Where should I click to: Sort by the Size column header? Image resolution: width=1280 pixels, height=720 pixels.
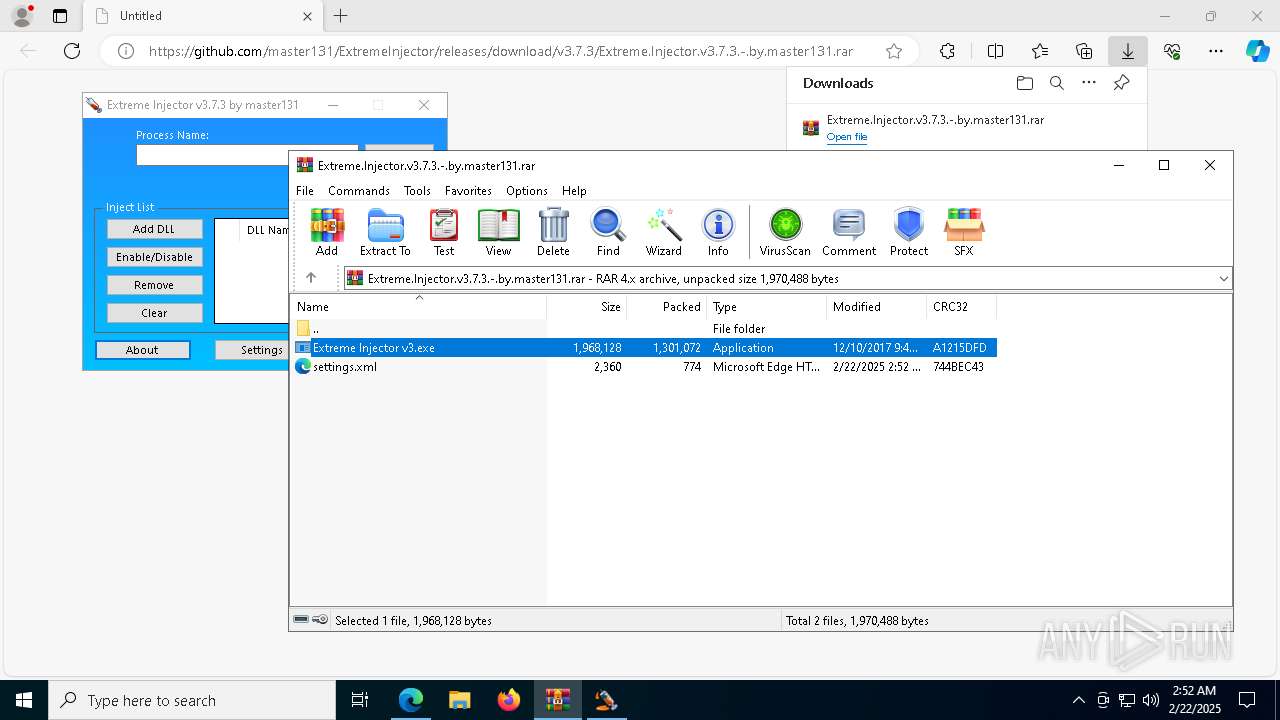pyautogui.click(x=586, y=307)
